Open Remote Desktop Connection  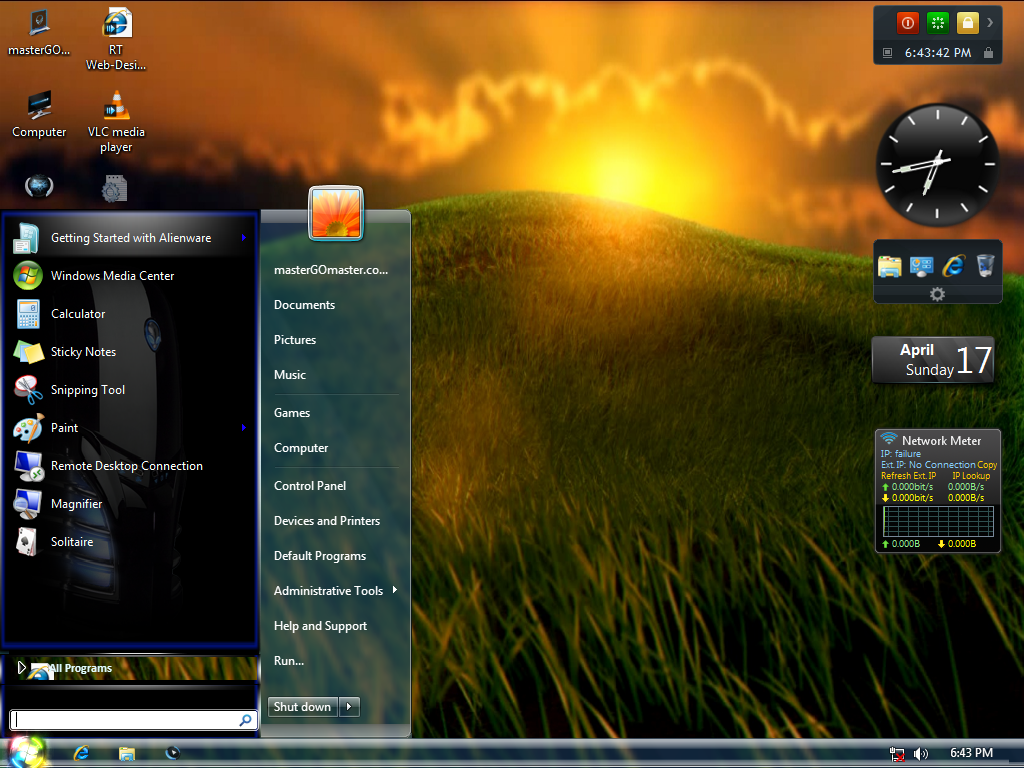129,466
